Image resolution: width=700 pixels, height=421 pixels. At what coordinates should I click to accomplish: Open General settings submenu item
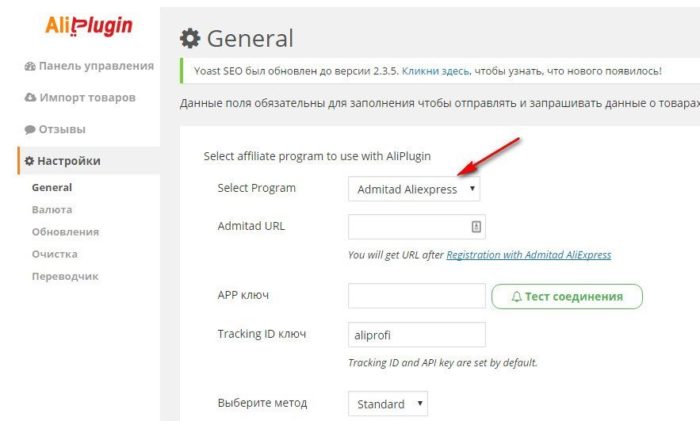click(x=52, y=188)
